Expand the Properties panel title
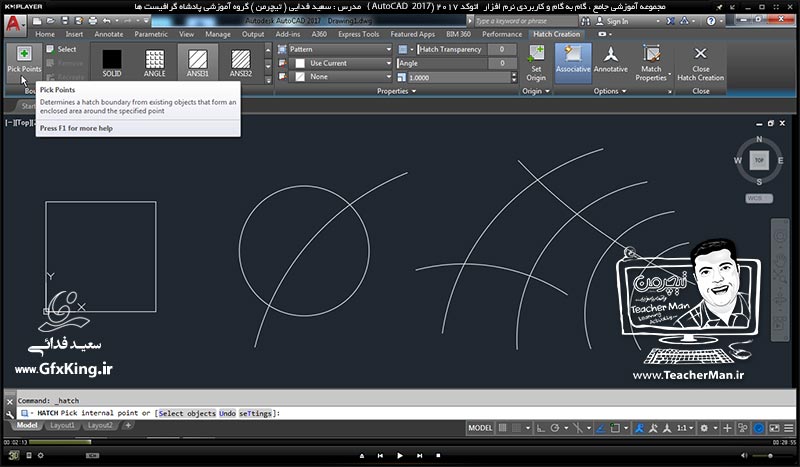 pyautogui.click(x=396, y=91)
